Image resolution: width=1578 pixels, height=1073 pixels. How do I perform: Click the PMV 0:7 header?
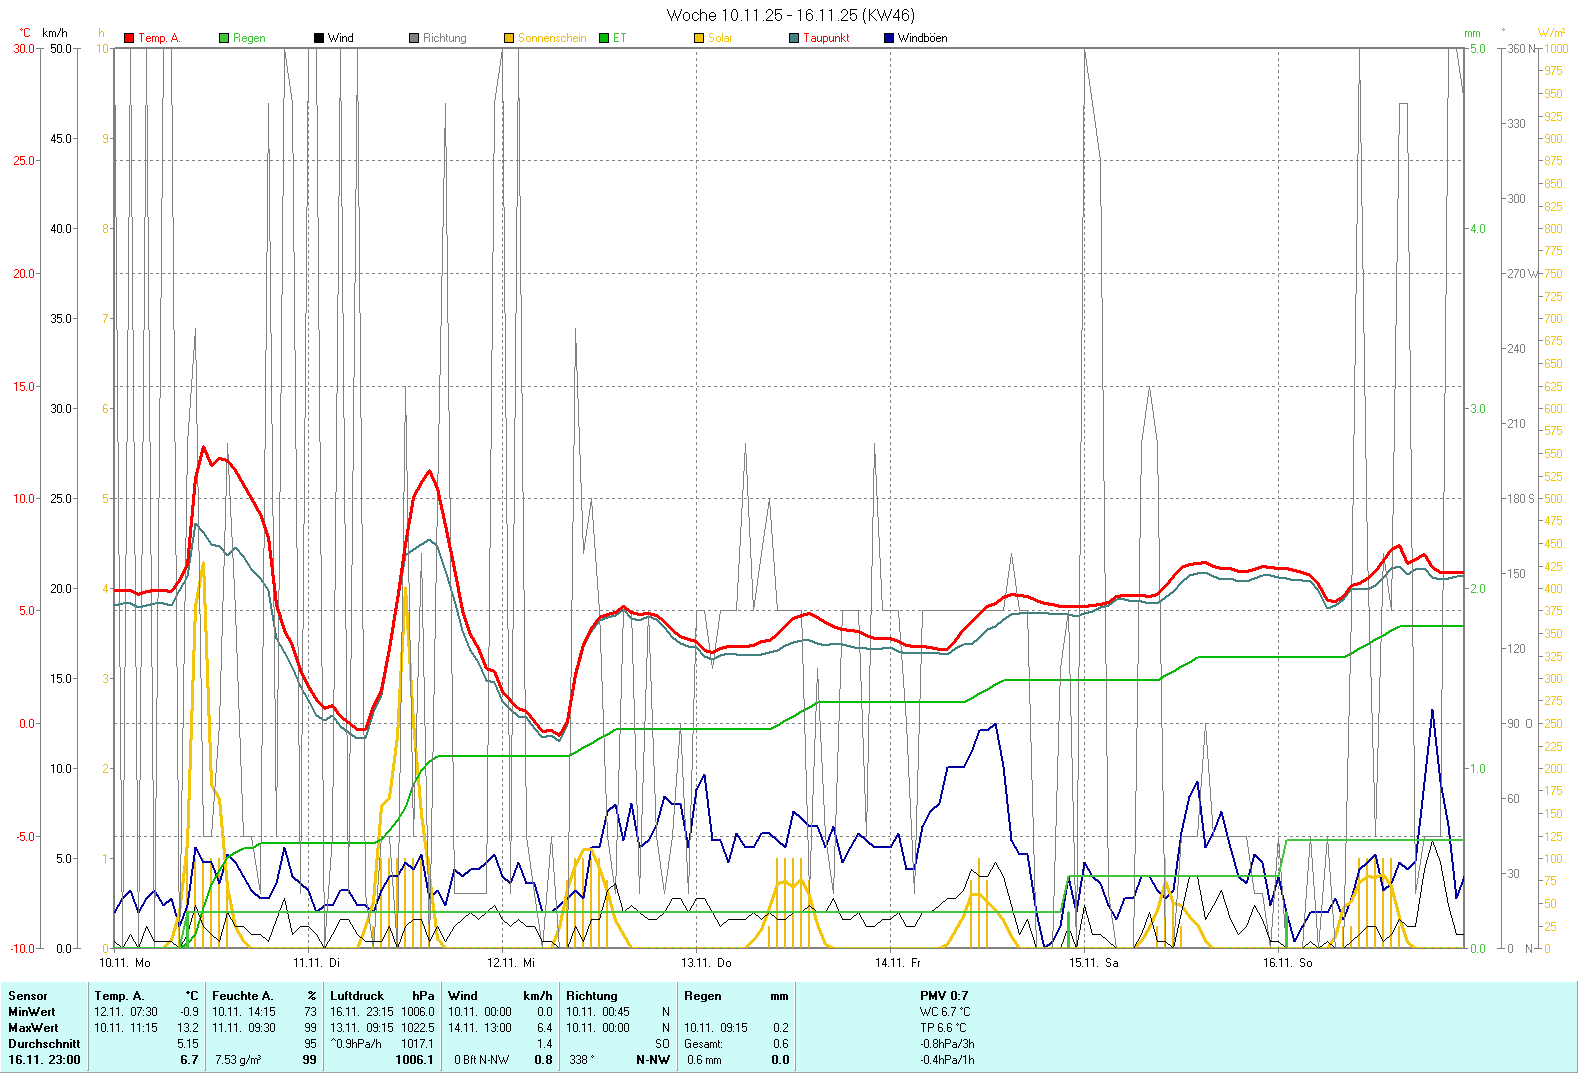tap(944, 996)
